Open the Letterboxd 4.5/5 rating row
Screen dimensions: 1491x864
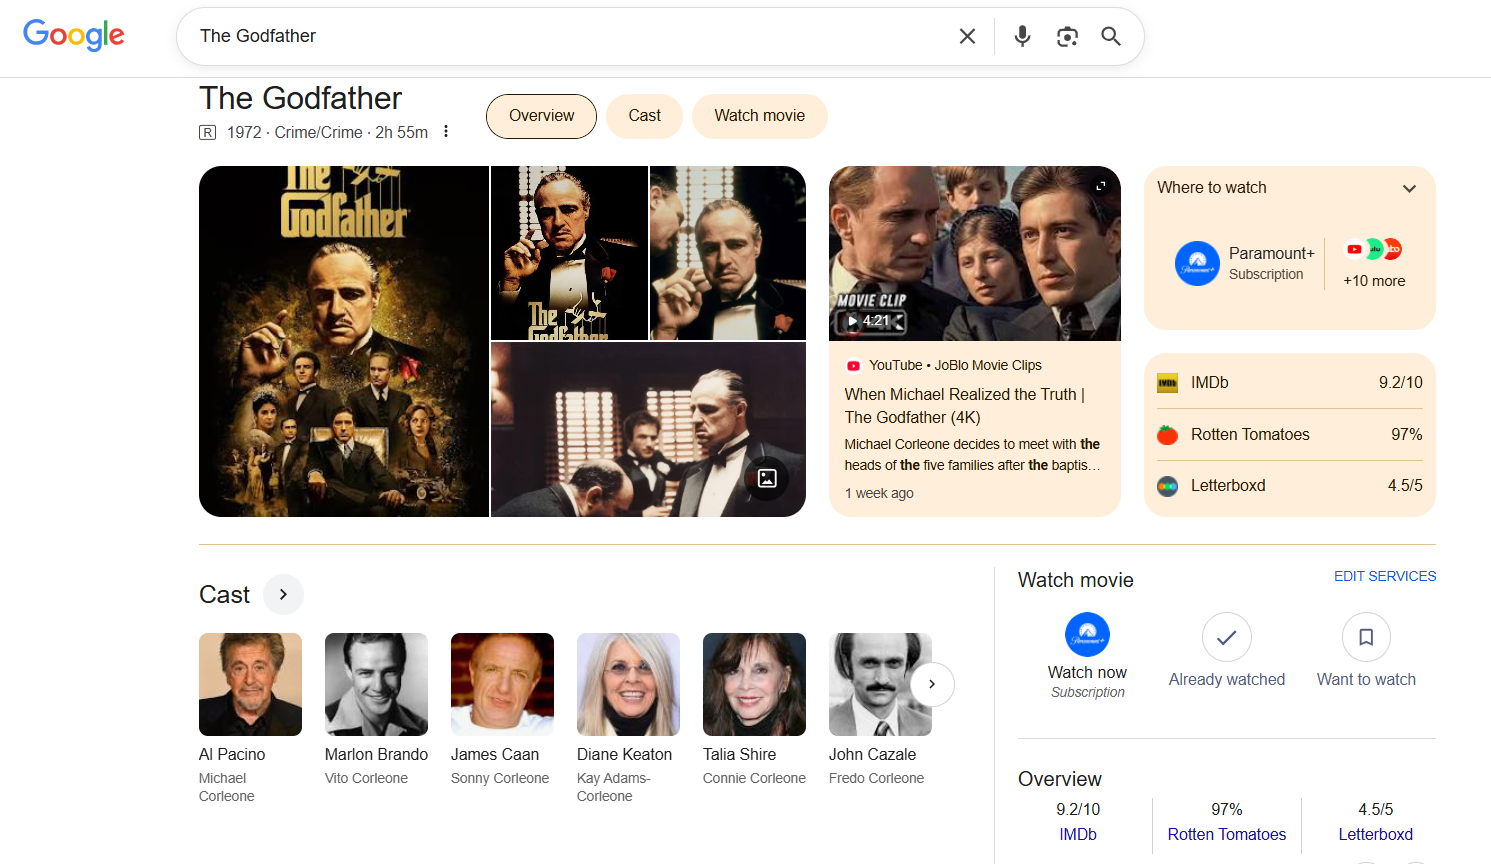coord(1290,486)
